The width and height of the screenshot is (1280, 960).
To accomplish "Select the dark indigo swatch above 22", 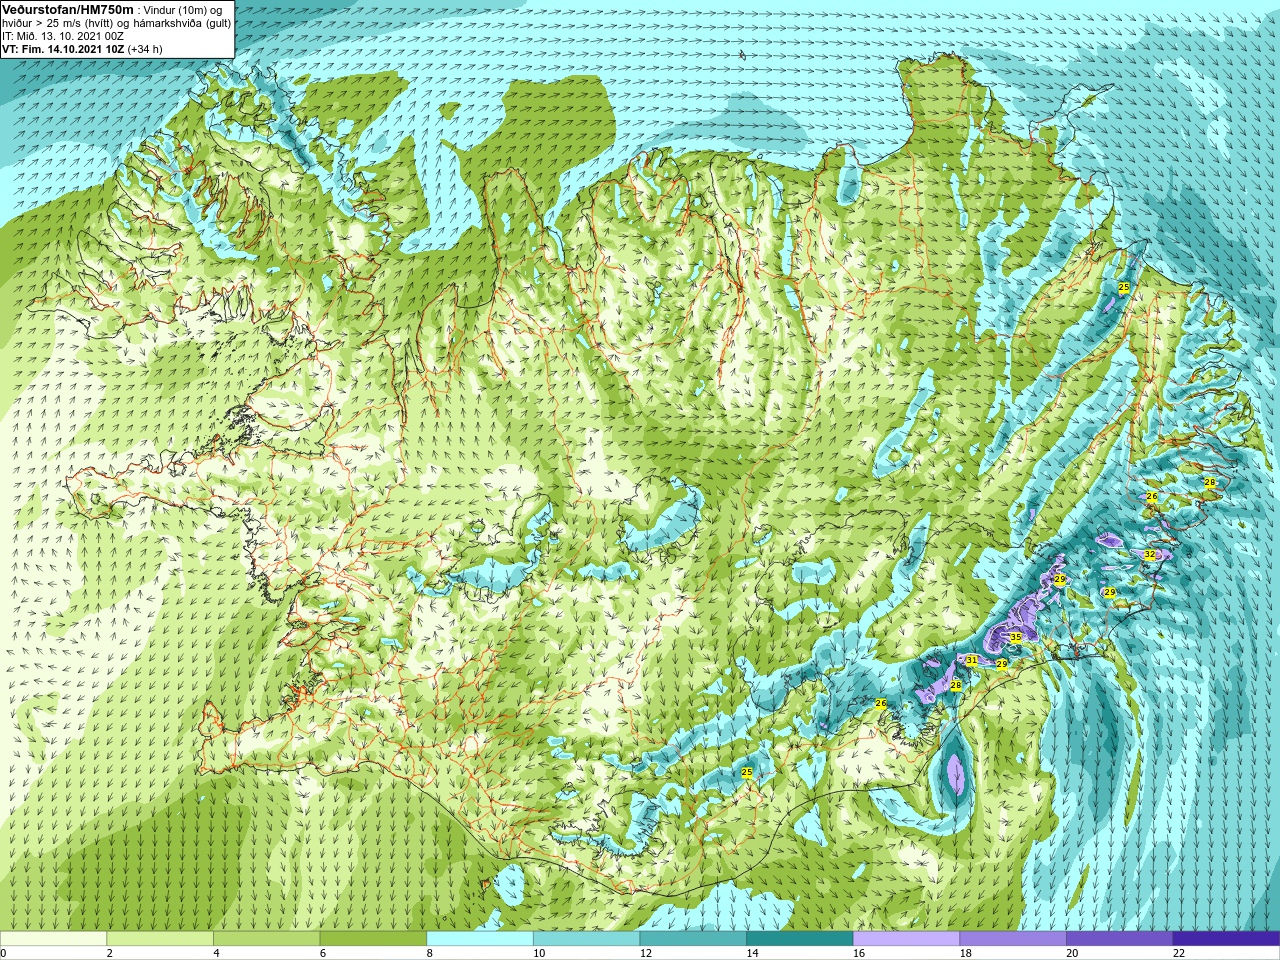I will tap(1226, 939).
